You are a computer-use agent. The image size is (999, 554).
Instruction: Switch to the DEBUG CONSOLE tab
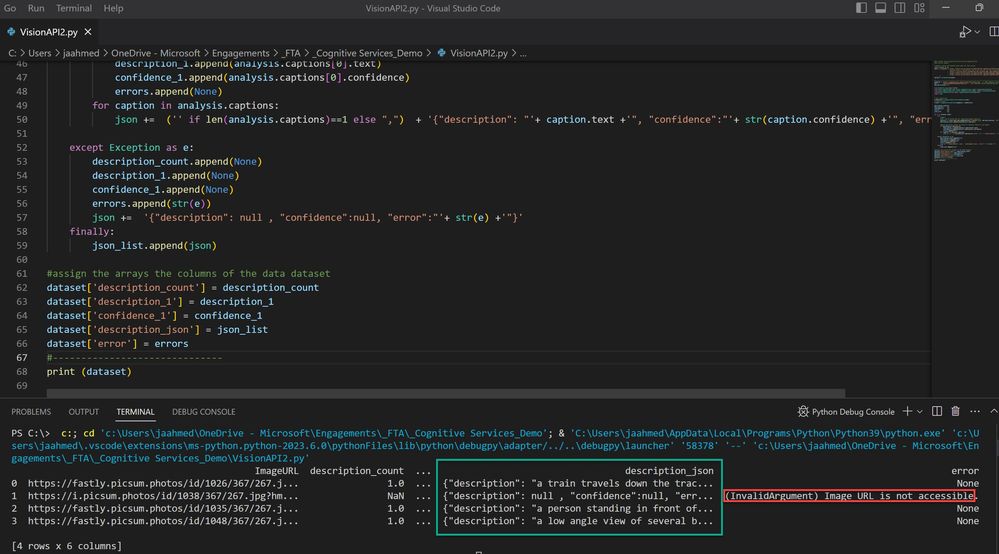(203, 411)
